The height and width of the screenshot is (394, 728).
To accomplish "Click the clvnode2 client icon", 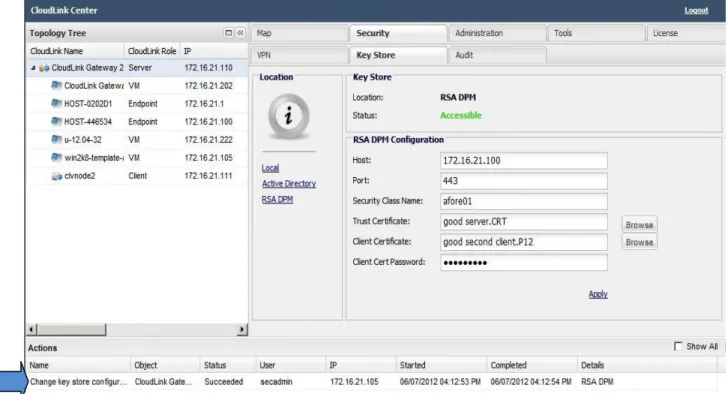I will click(57, 176).
